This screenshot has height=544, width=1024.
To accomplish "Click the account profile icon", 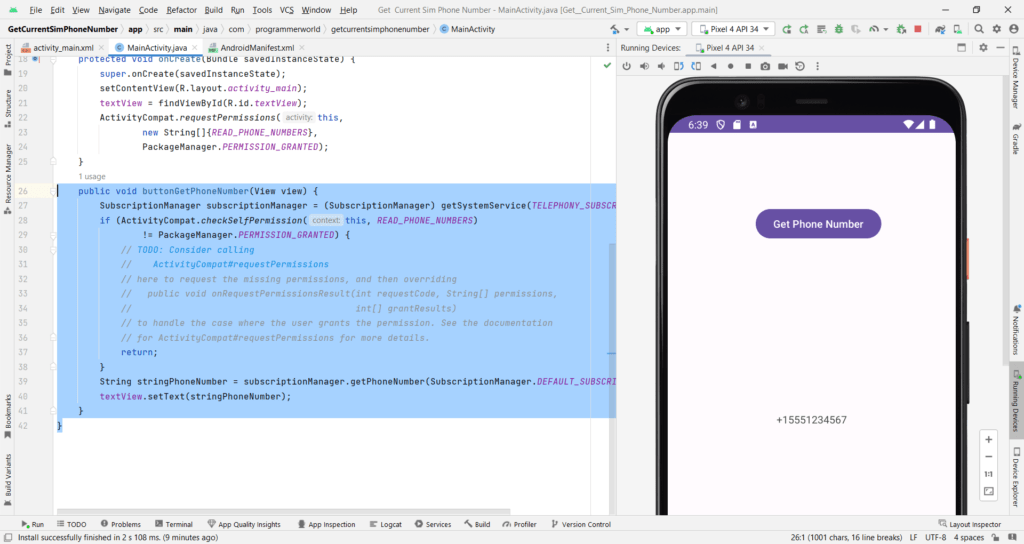I will pyautogui.click(x=1014, y=29).
